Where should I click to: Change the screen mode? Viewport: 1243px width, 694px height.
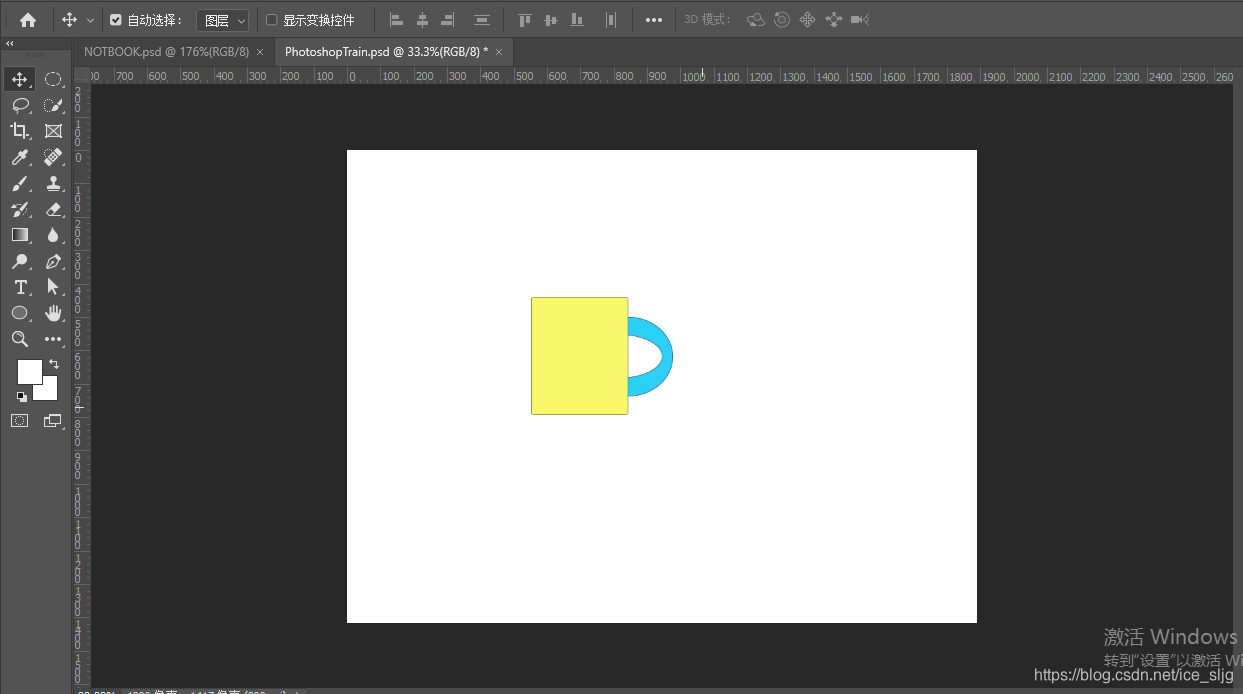(x=53, y=421)
